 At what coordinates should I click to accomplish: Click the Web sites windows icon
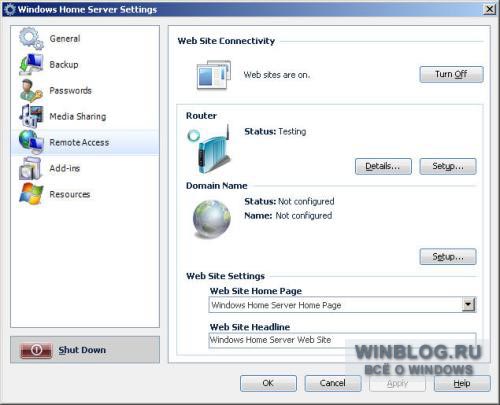[214, 75]
